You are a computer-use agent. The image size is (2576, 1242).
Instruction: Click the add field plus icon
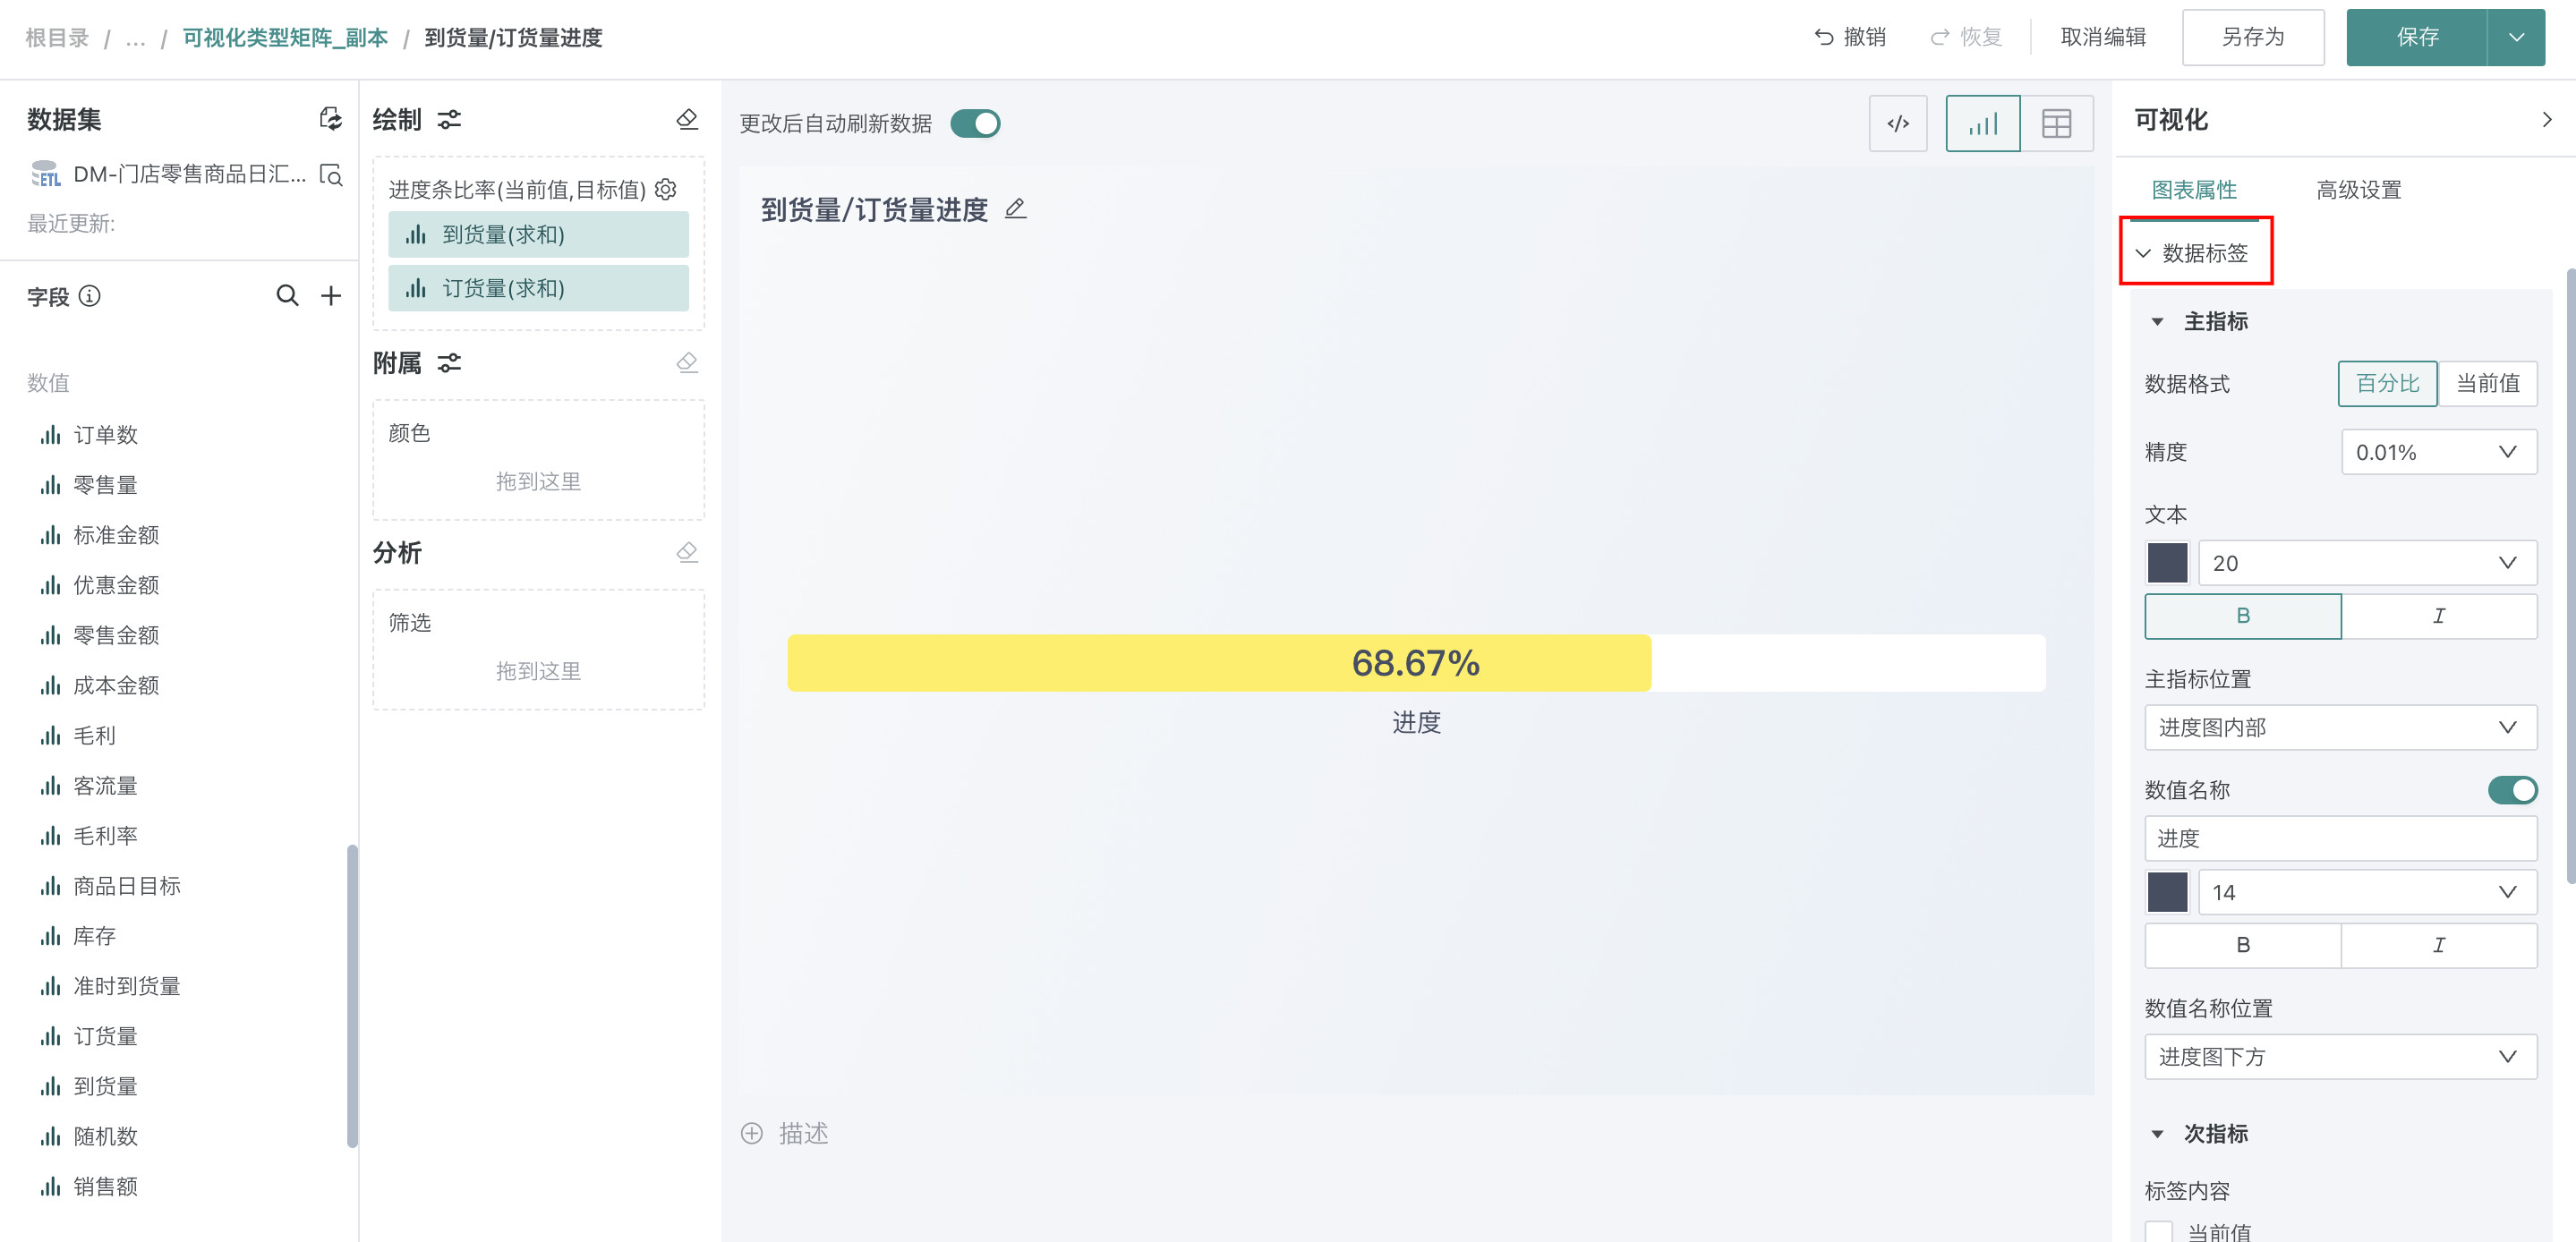coord(331,296)
